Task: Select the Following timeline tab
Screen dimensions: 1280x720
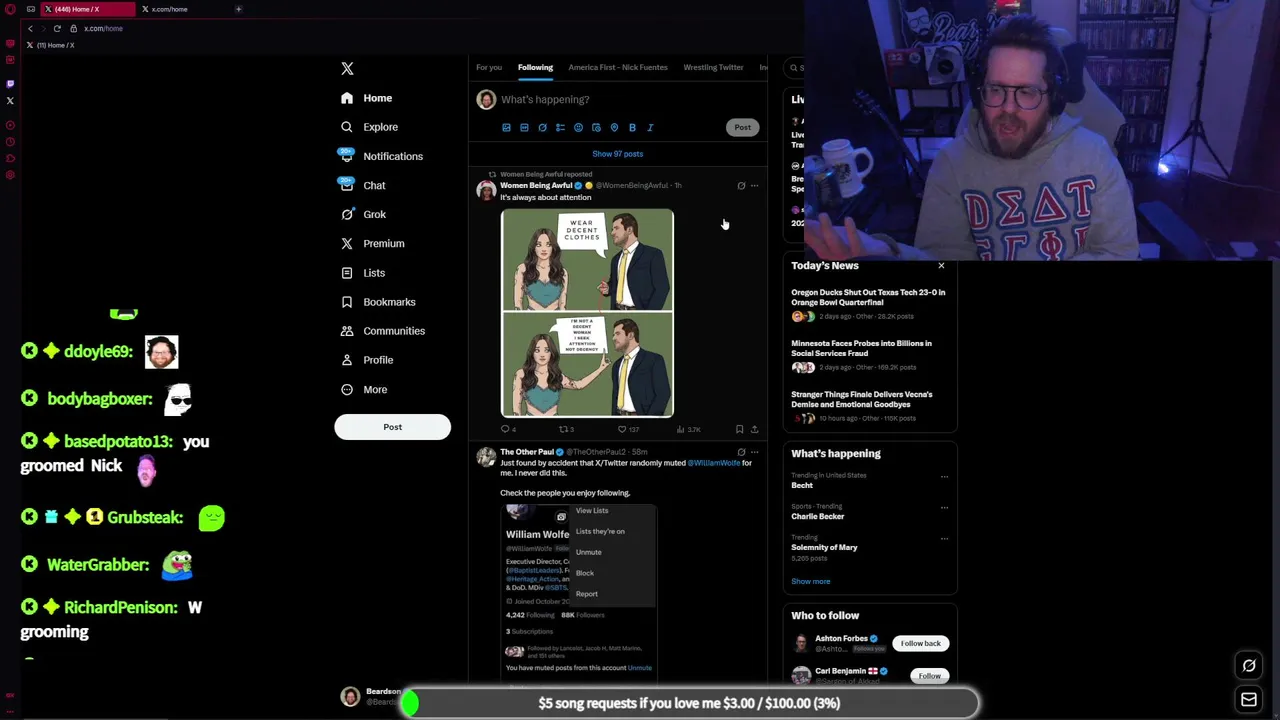Action: [x=535, y=67]
